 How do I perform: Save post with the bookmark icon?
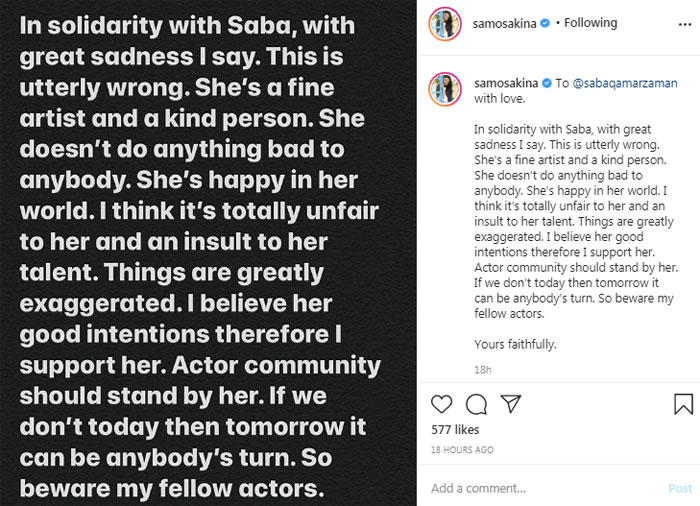pyautogui.click(x=683, y=404)
